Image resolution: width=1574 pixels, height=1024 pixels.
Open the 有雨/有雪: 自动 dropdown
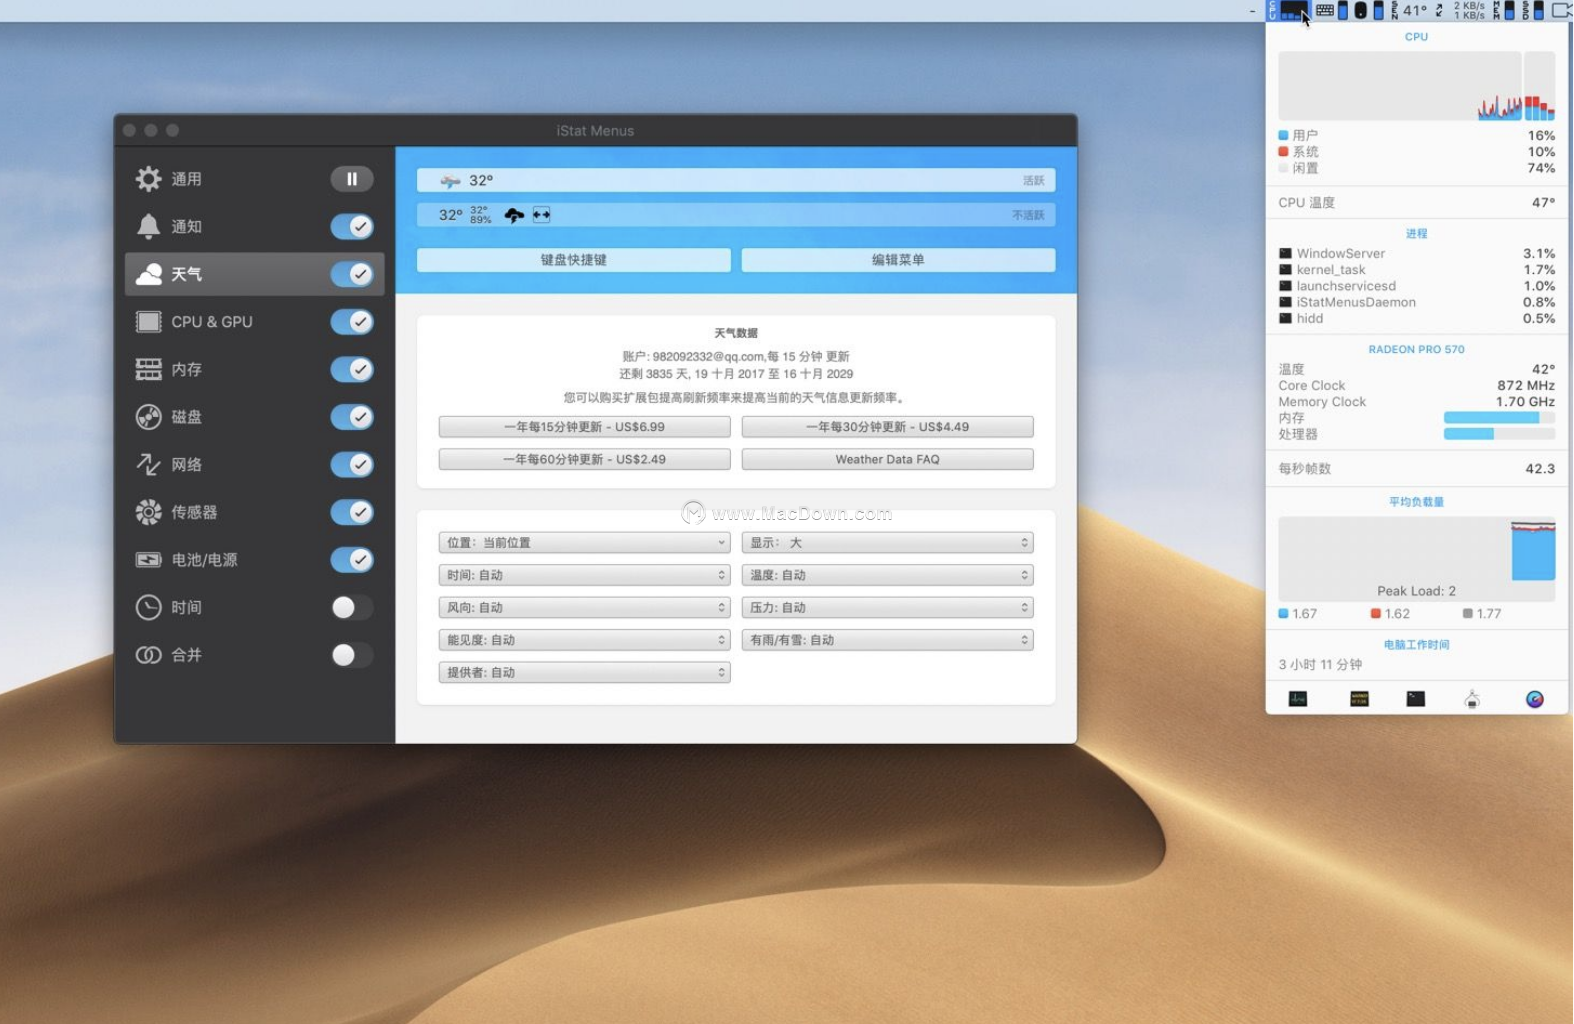(887, 640)
